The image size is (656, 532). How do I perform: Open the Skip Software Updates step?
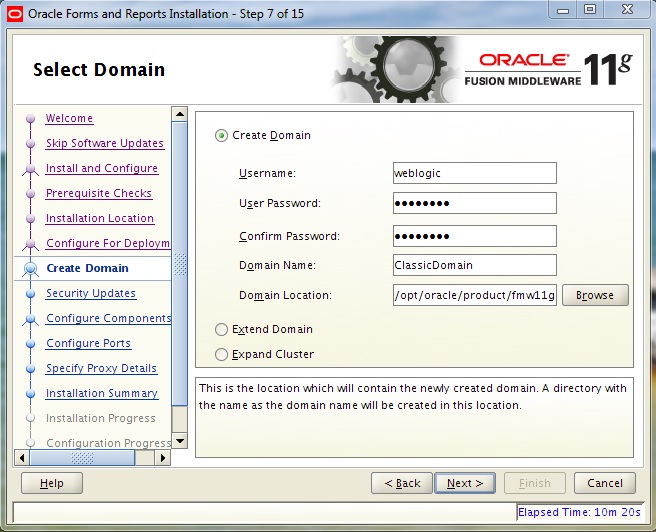pyautogui.click(x=104, y=143)
